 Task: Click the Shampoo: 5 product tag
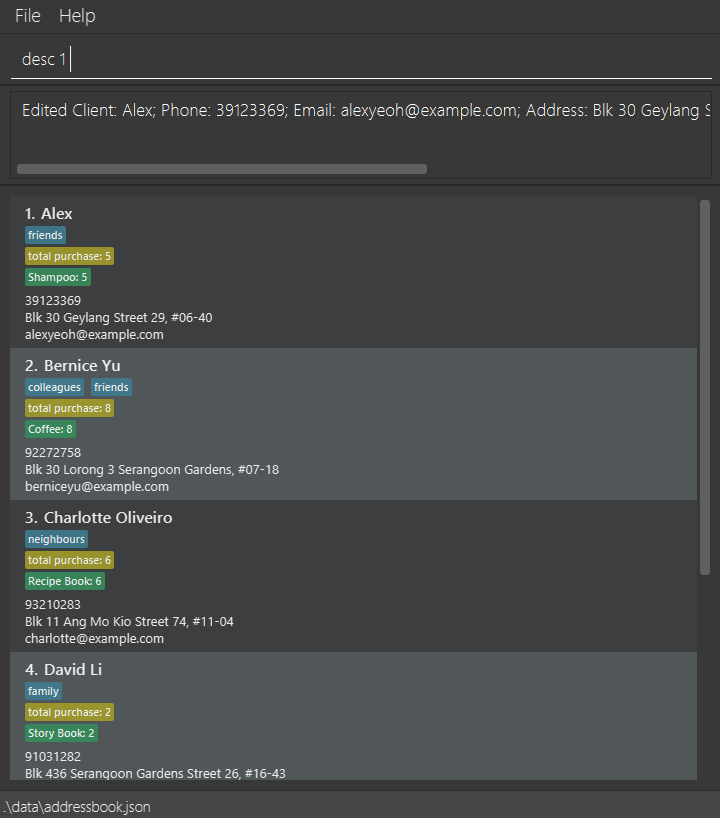(58, 277)
